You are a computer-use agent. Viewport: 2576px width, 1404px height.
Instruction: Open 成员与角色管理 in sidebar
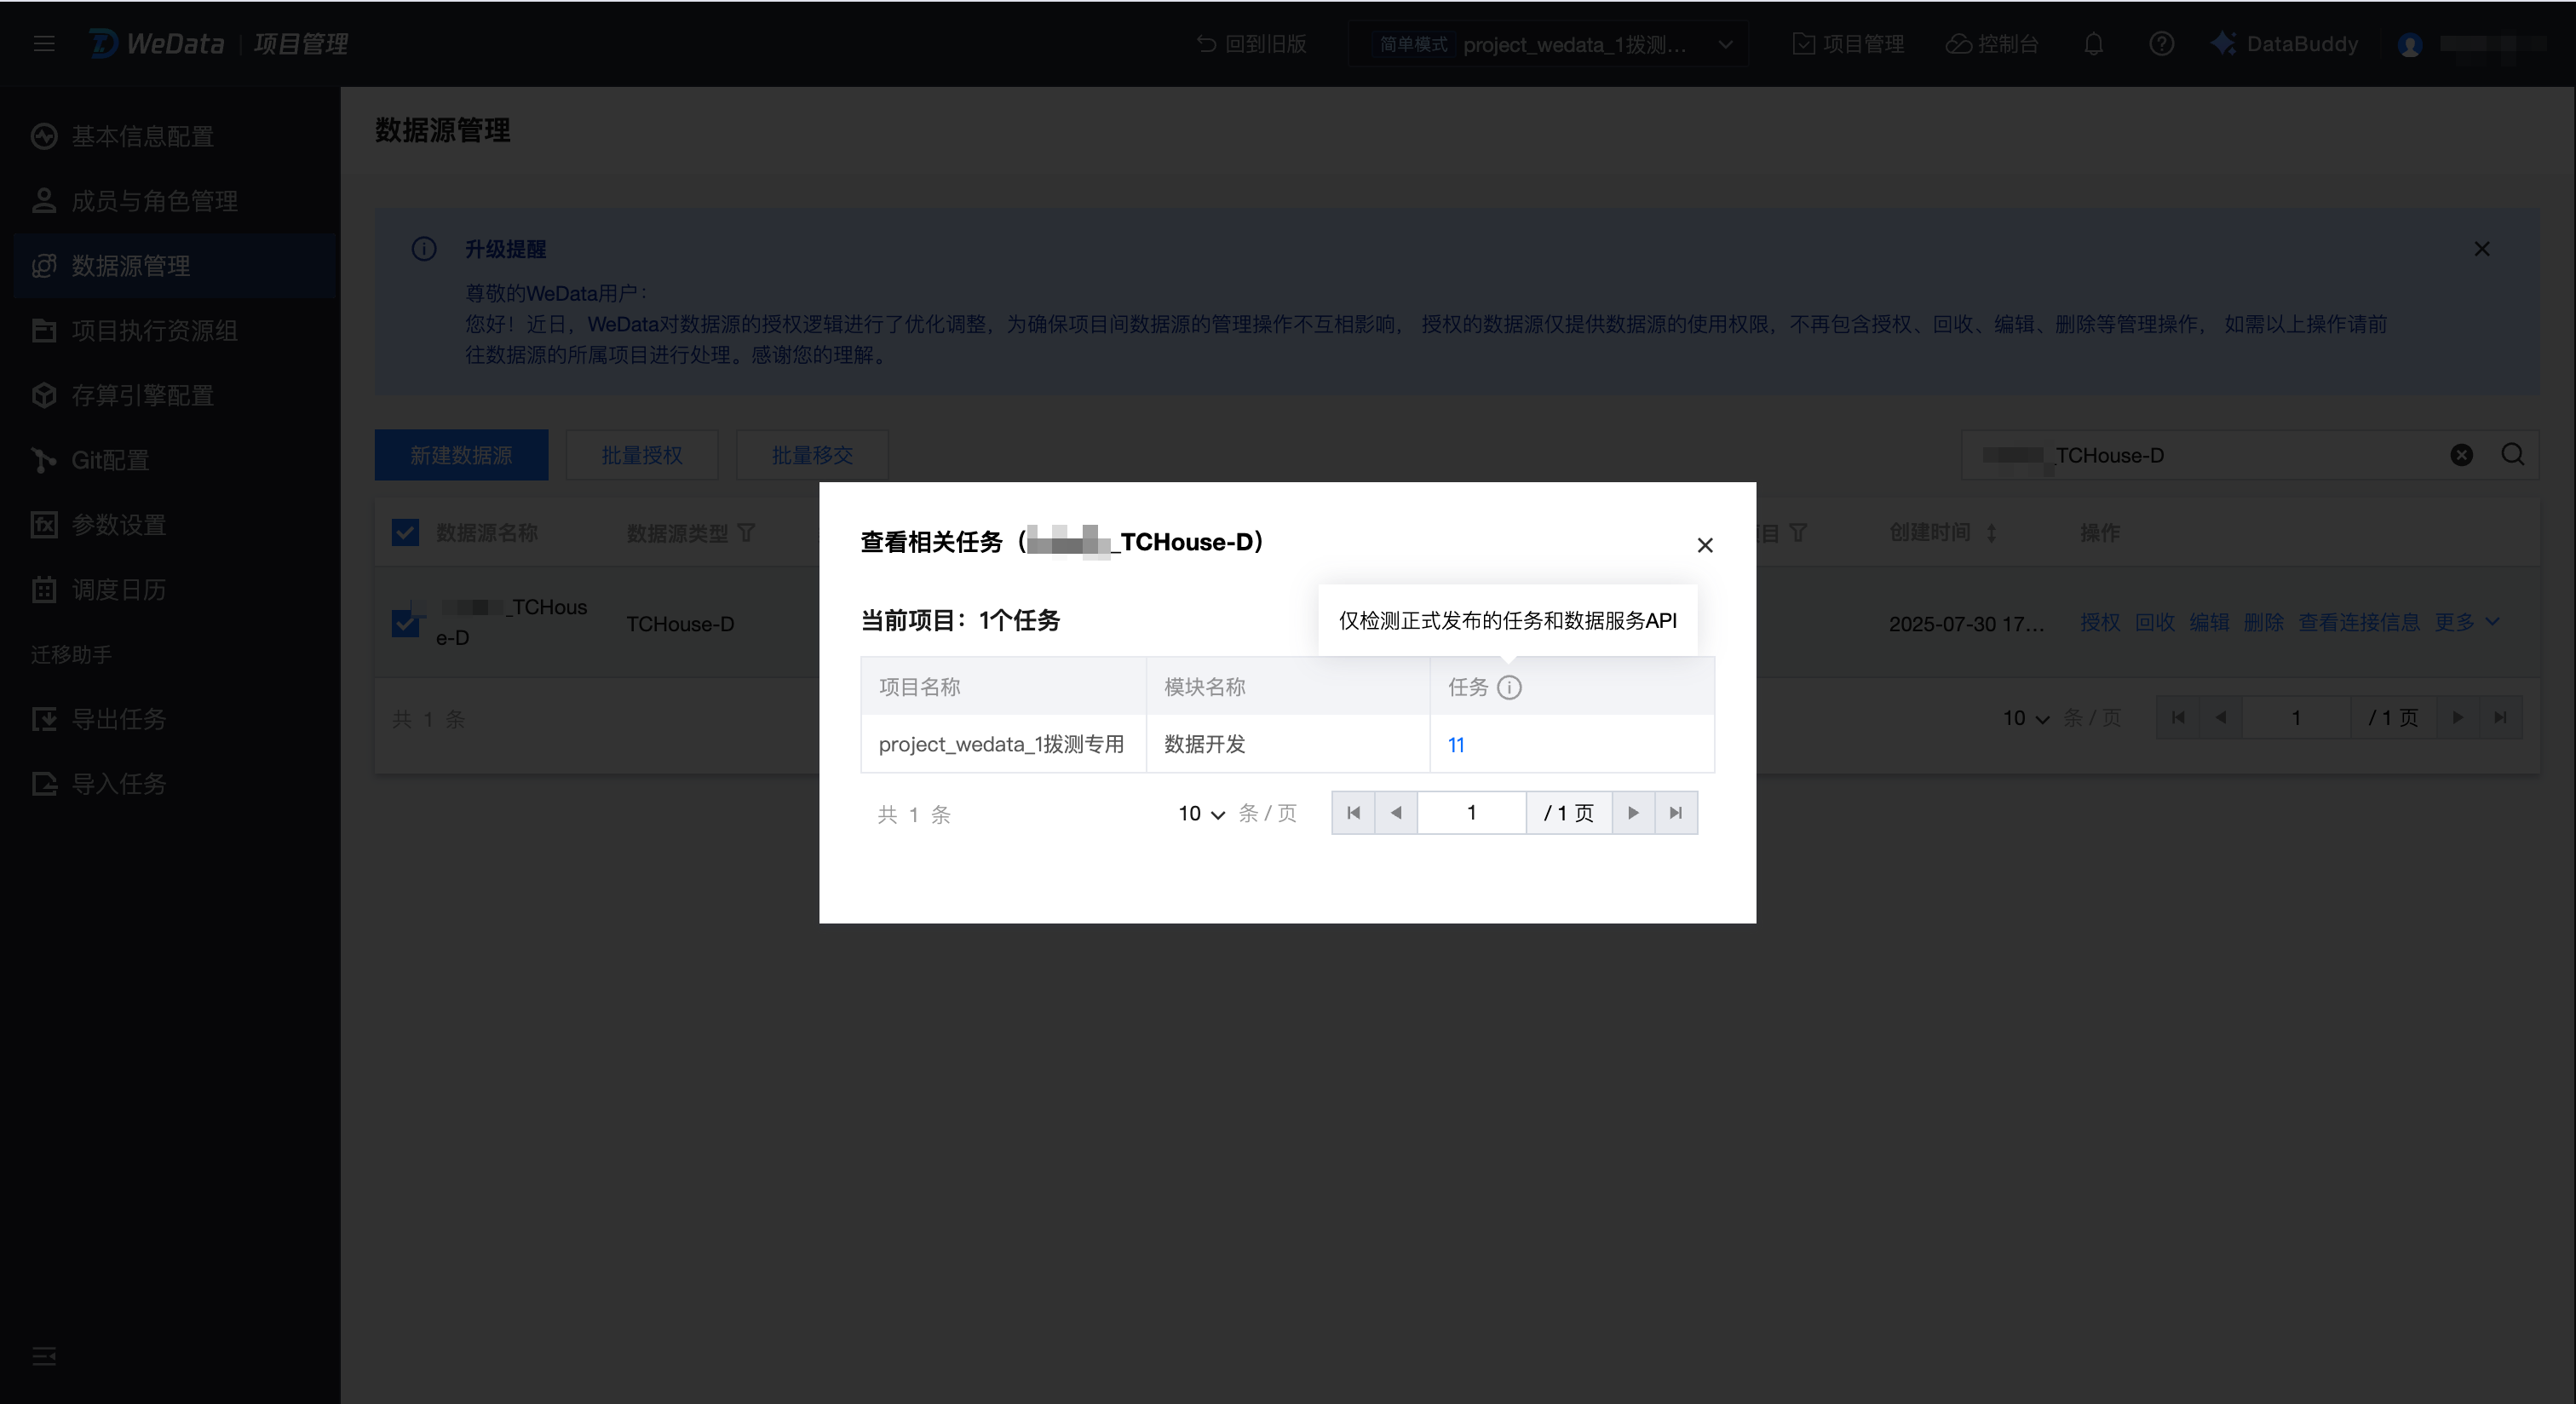(154, 201)
